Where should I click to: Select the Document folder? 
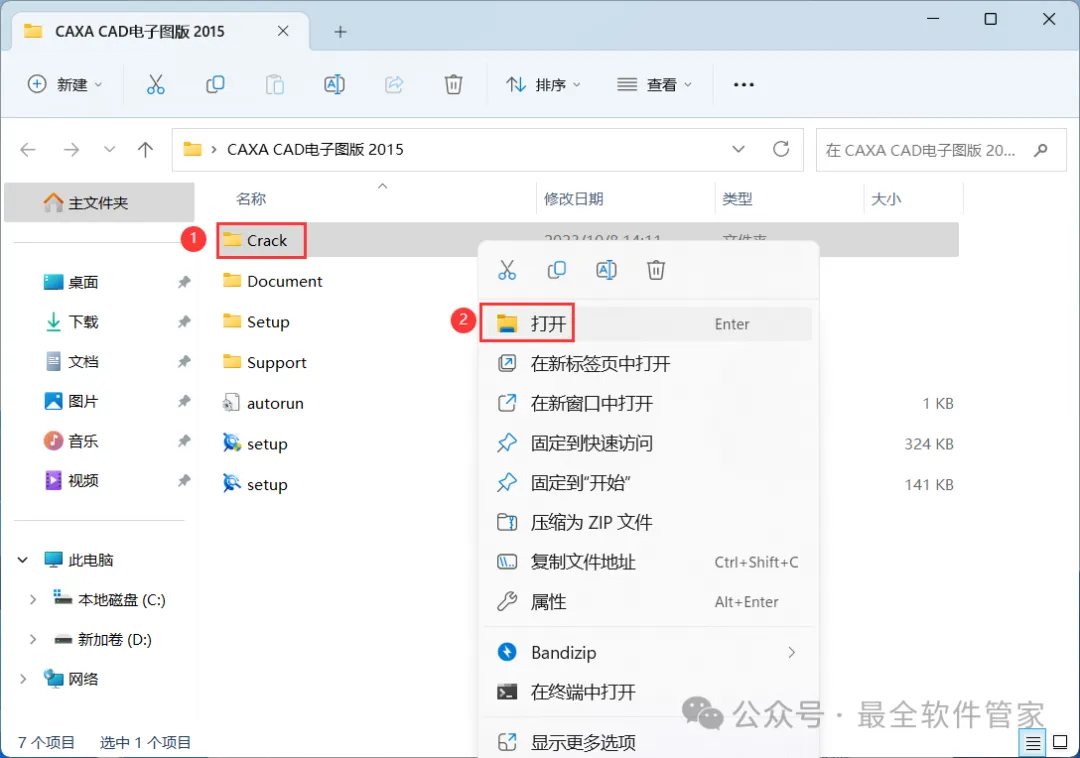(x=273, y=281)
